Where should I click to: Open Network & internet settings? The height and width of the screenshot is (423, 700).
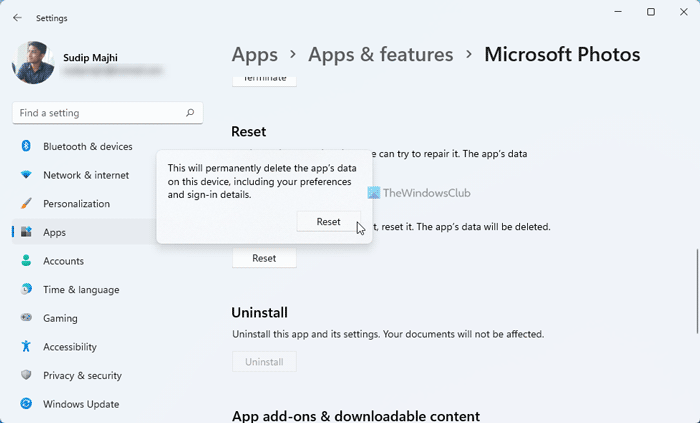click(87, 175)
